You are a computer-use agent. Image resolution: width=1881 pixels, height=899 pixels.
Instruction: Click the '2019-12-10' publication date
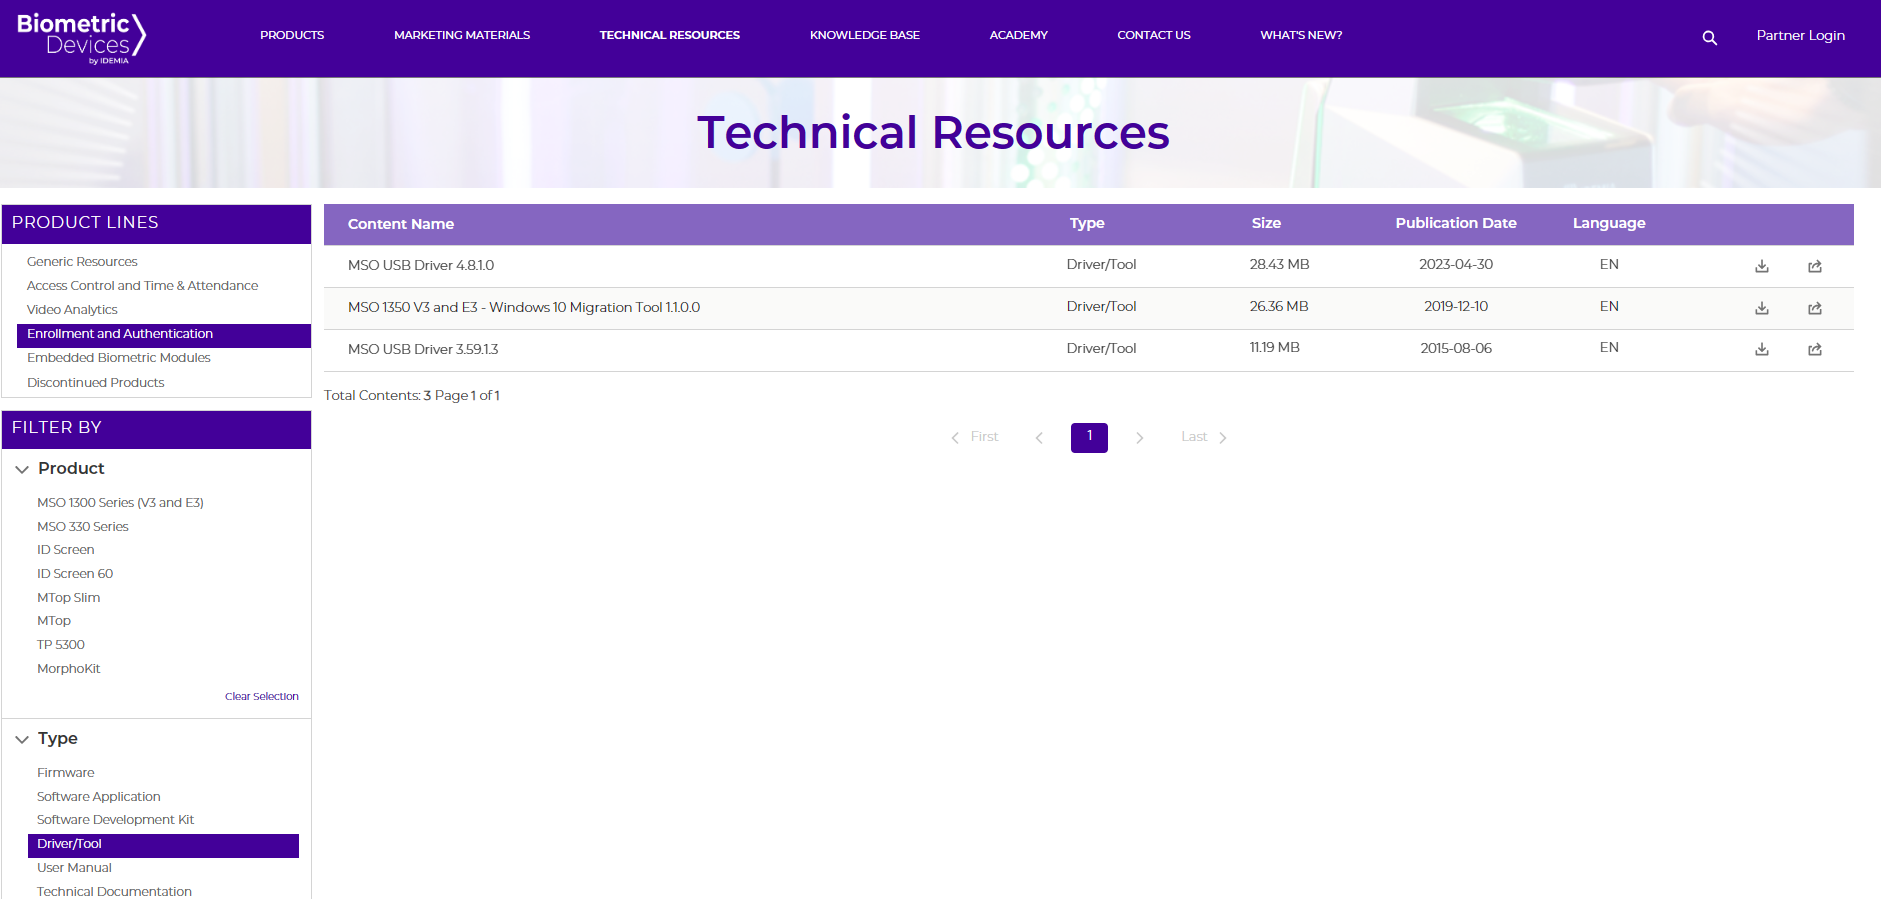click(x=1456, y=307)
